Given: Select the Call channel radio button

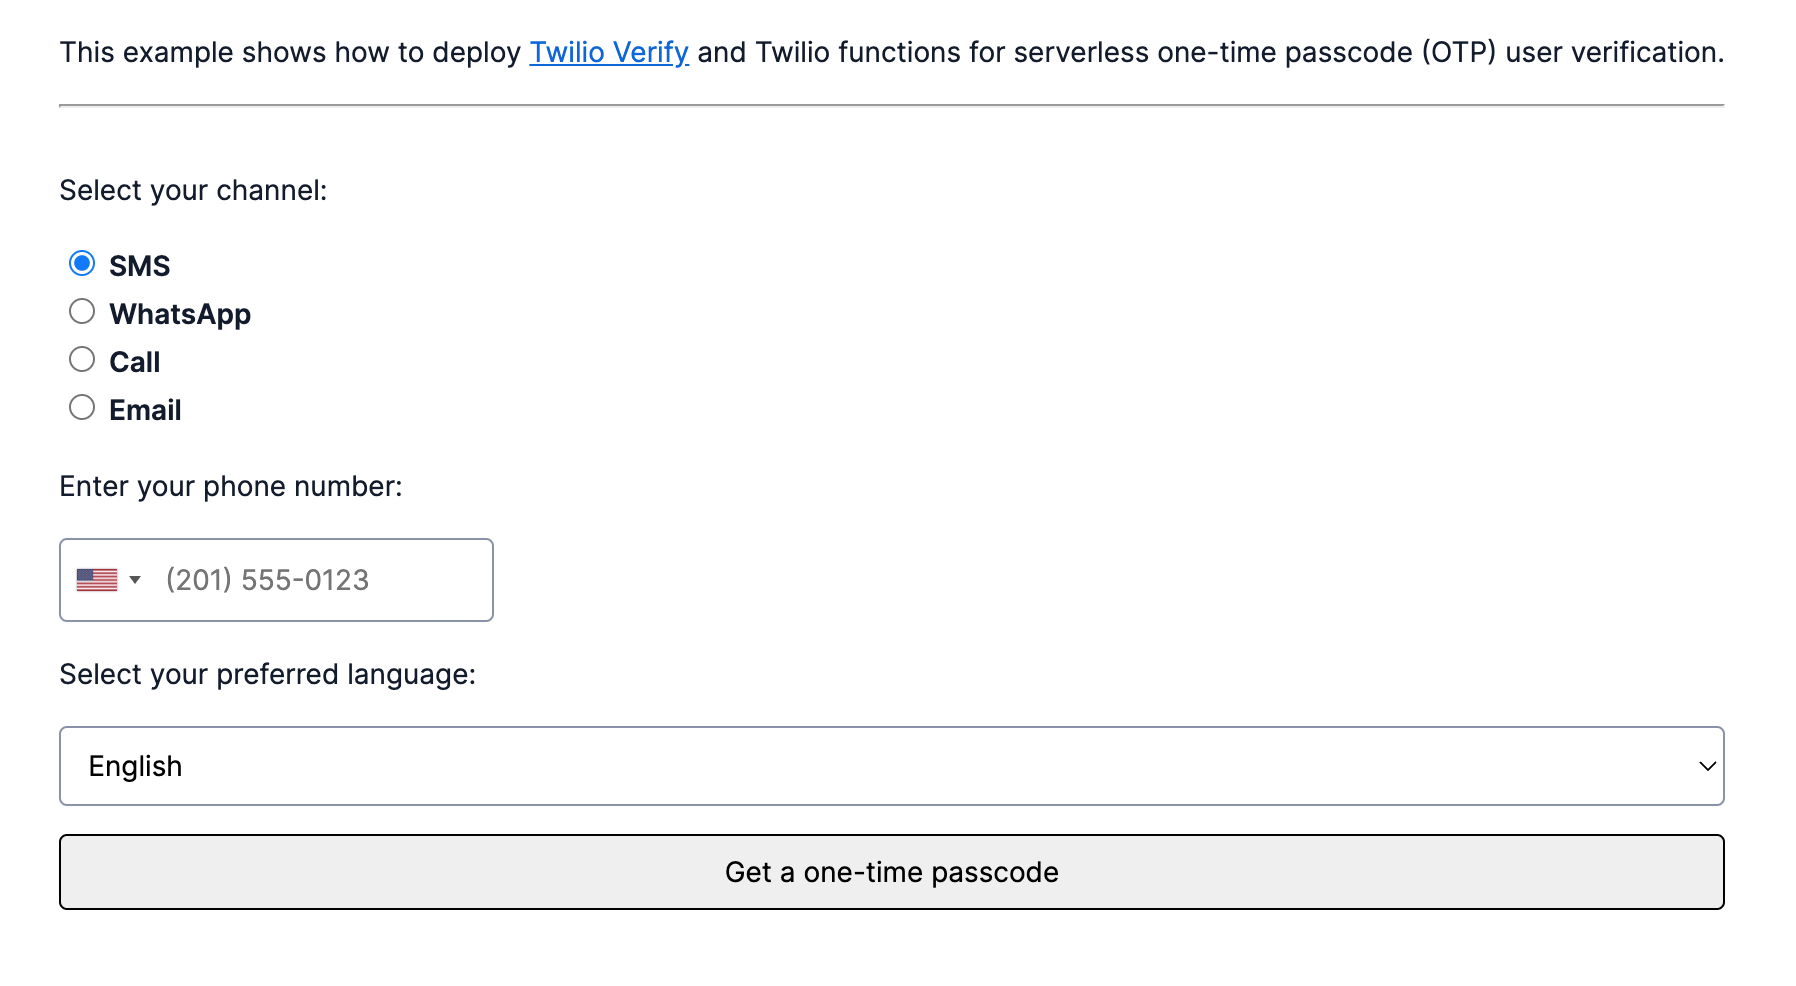Looking at the screenshot, I should (82, 360).
